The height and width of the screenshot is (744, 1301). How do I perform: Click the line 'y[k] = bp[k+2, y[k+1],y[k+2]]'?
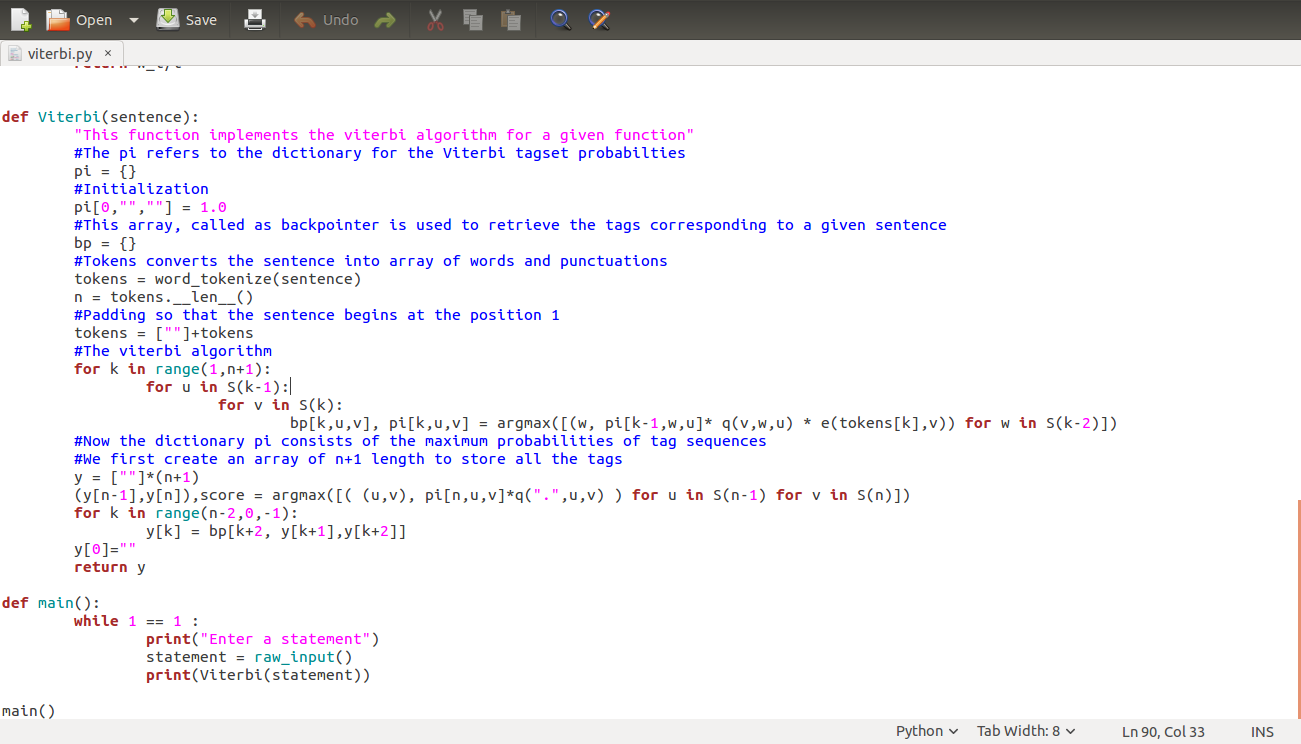point(276,531)
